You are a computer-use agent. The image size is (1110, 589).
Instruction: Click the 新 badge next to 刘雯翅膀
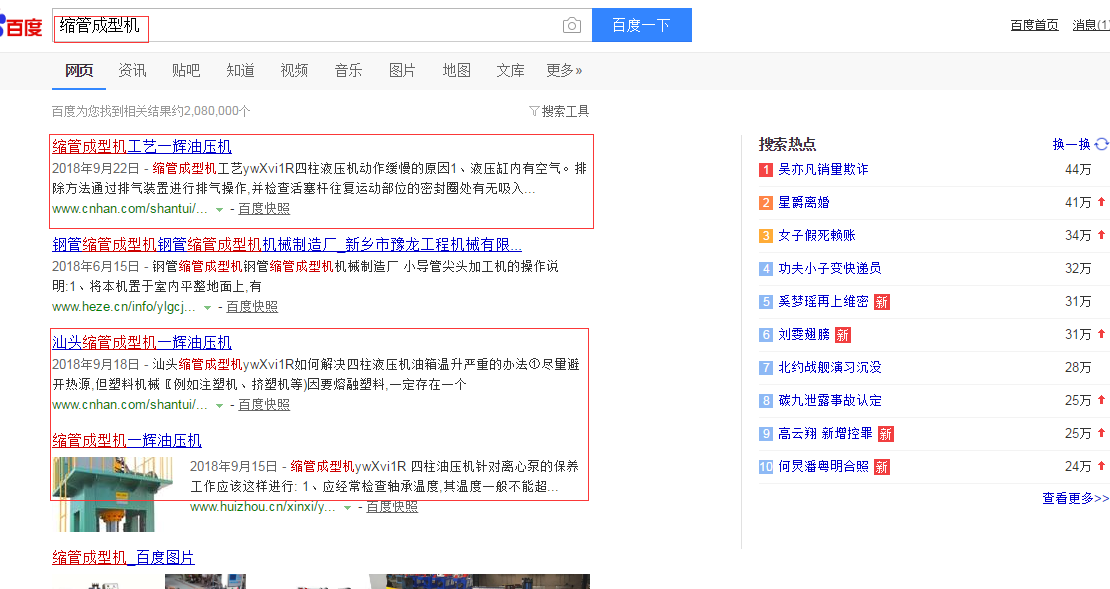843,335
